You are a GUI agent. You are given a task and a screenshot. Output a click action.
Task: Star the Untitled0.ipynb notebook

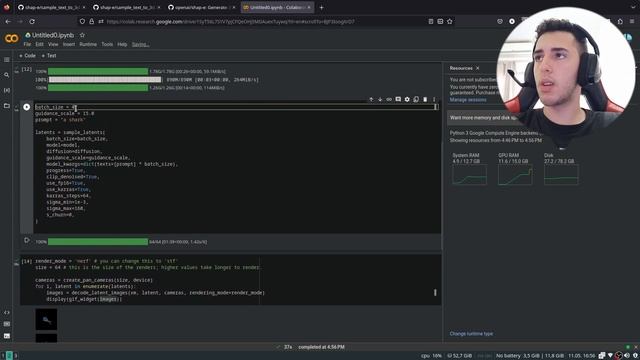point(82,35)
